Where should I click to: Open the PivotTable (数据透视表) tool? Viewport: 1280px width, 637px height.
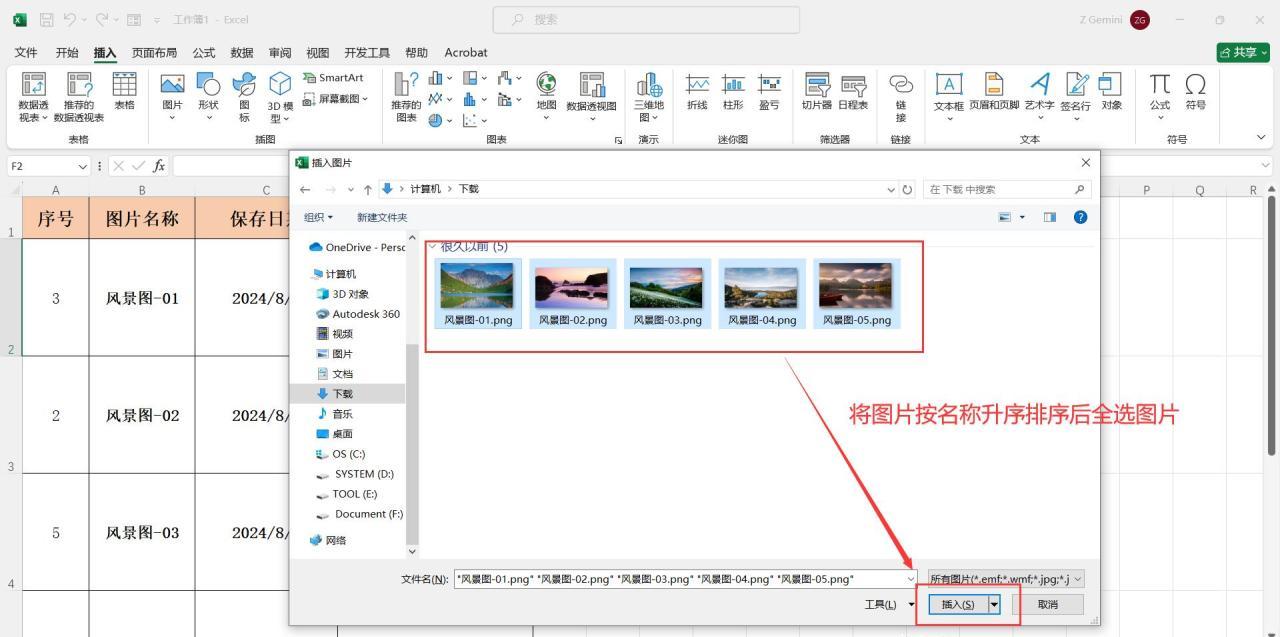(x=33, y=97)
